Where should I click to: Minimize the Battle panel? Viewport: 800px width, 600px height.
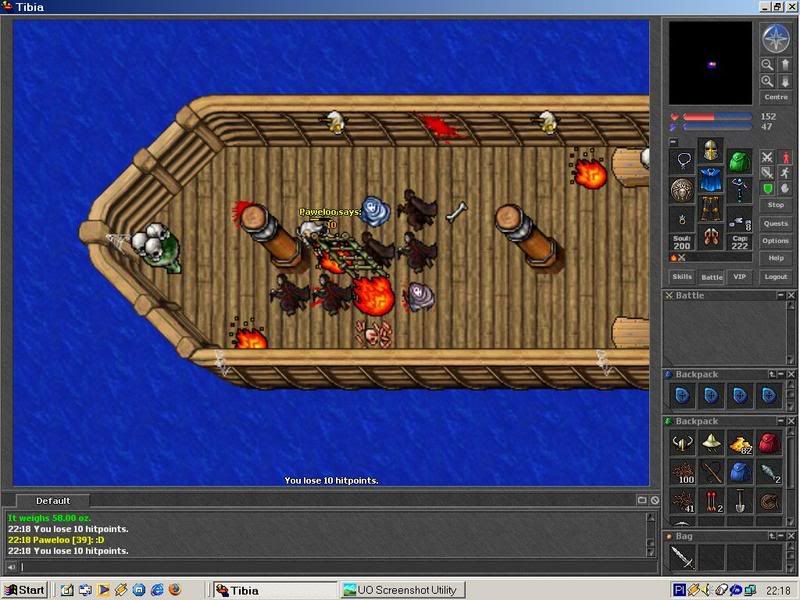(781, 295)
